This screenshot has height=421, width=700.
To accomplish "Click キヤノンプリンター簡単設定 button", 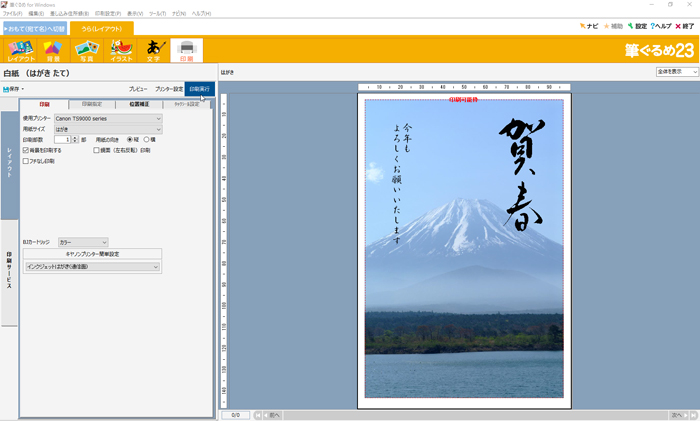I will click(92, 254).
